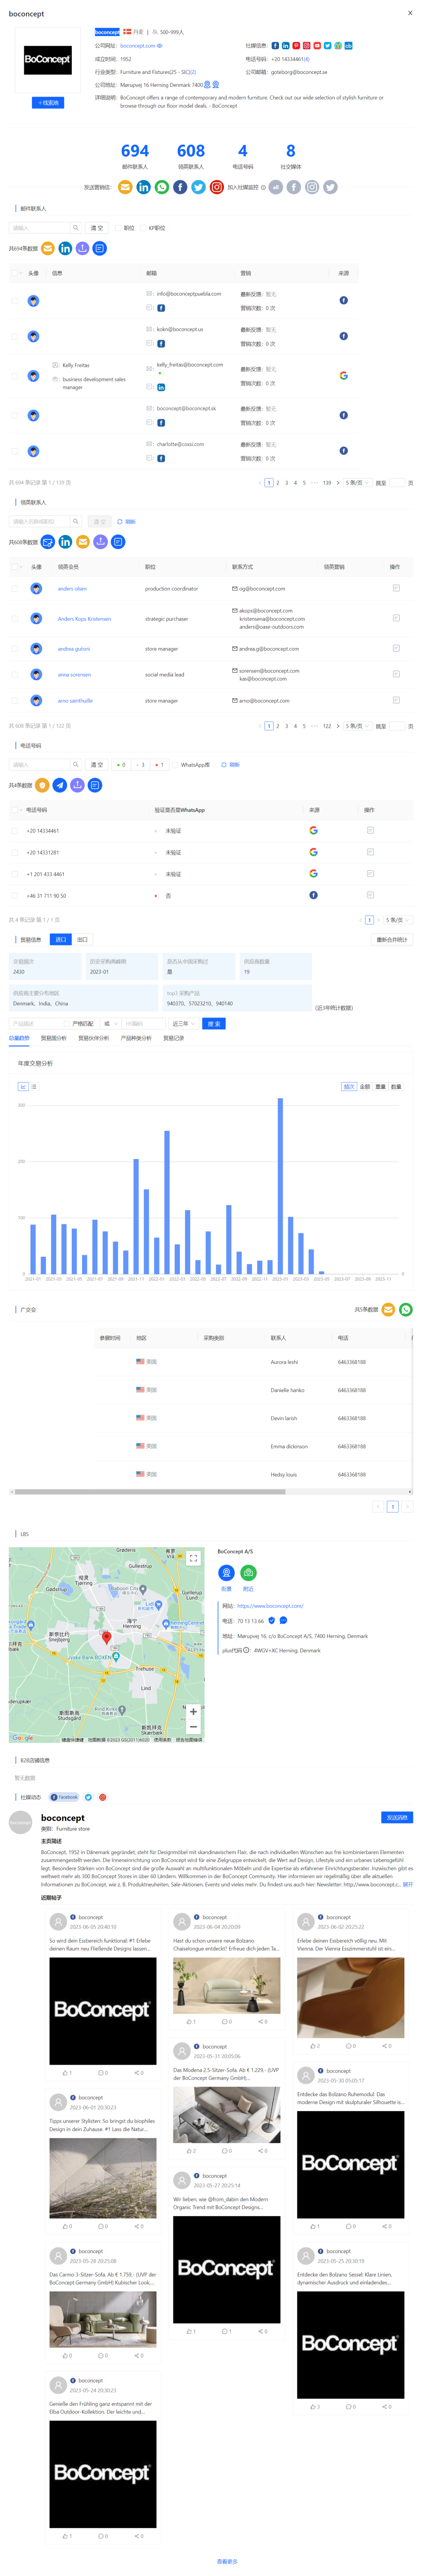Click Facebook source icon for info@boconceptpuebla.com
Image resolution: width=422 pixels, height=2576 pixels.
(x=343, y=300)
